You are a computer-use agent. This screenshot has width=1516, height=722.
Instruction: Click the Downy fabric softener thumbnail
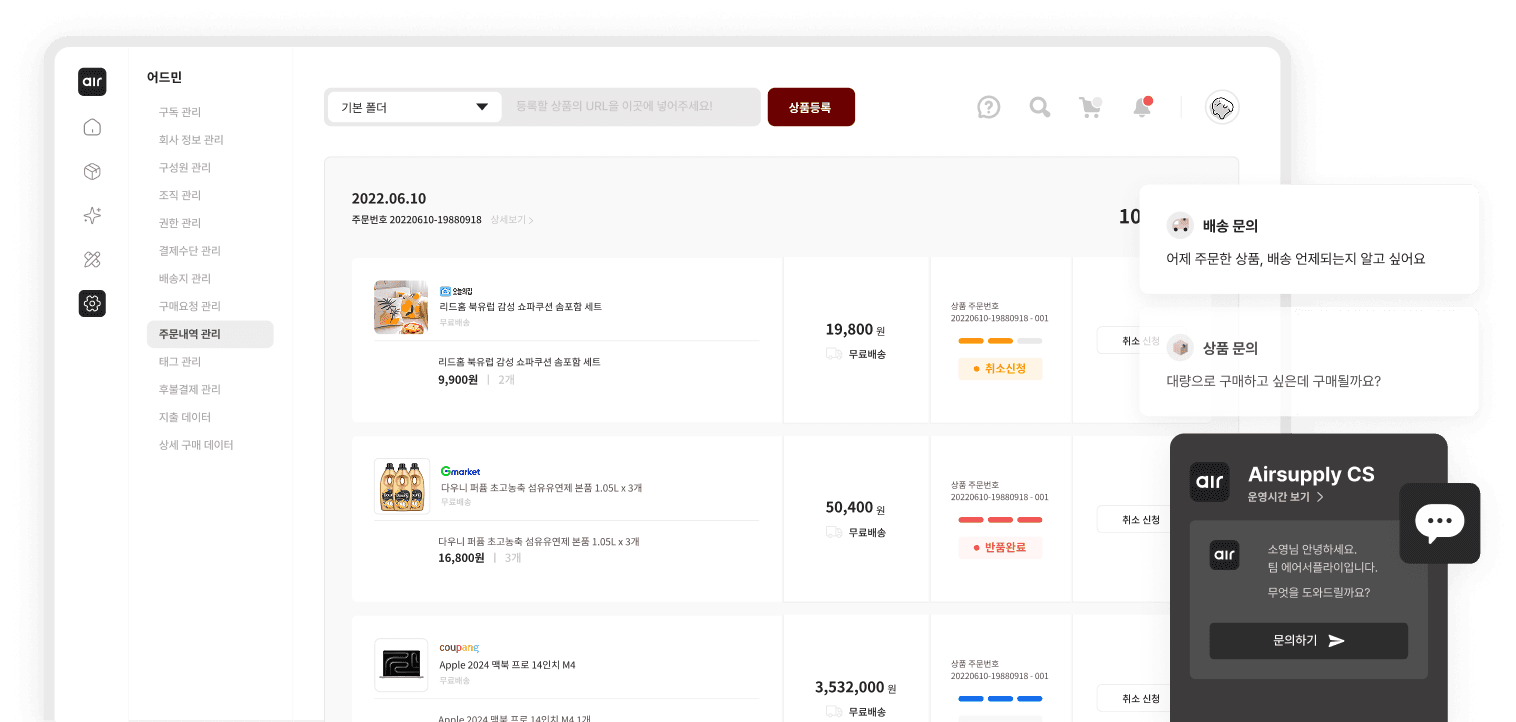[401, 486]
